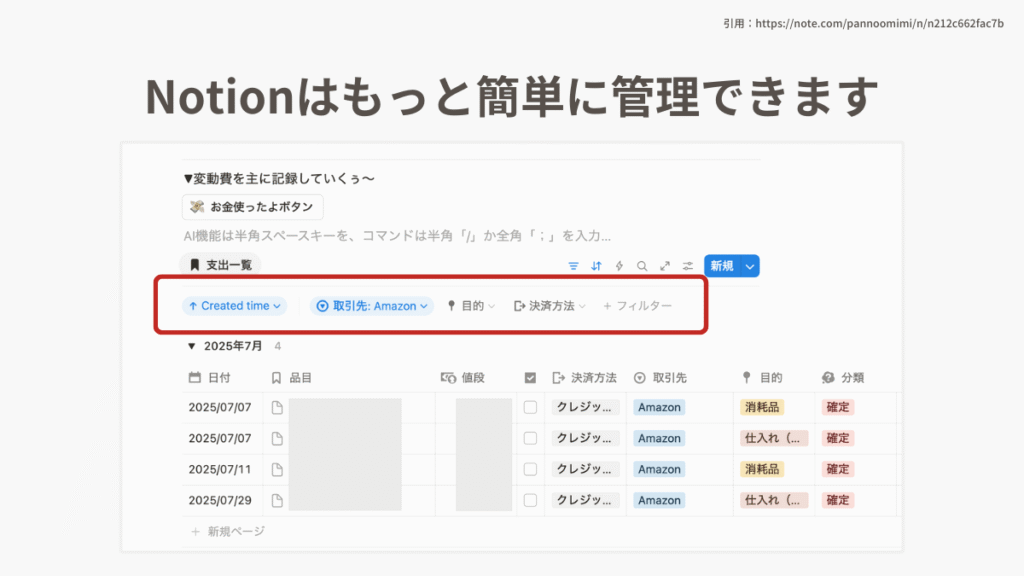Screen dimensions: 1024x576
Task: Click the filter icon in database toolbar
Action: pyautogui.click(x=574, y=266)
